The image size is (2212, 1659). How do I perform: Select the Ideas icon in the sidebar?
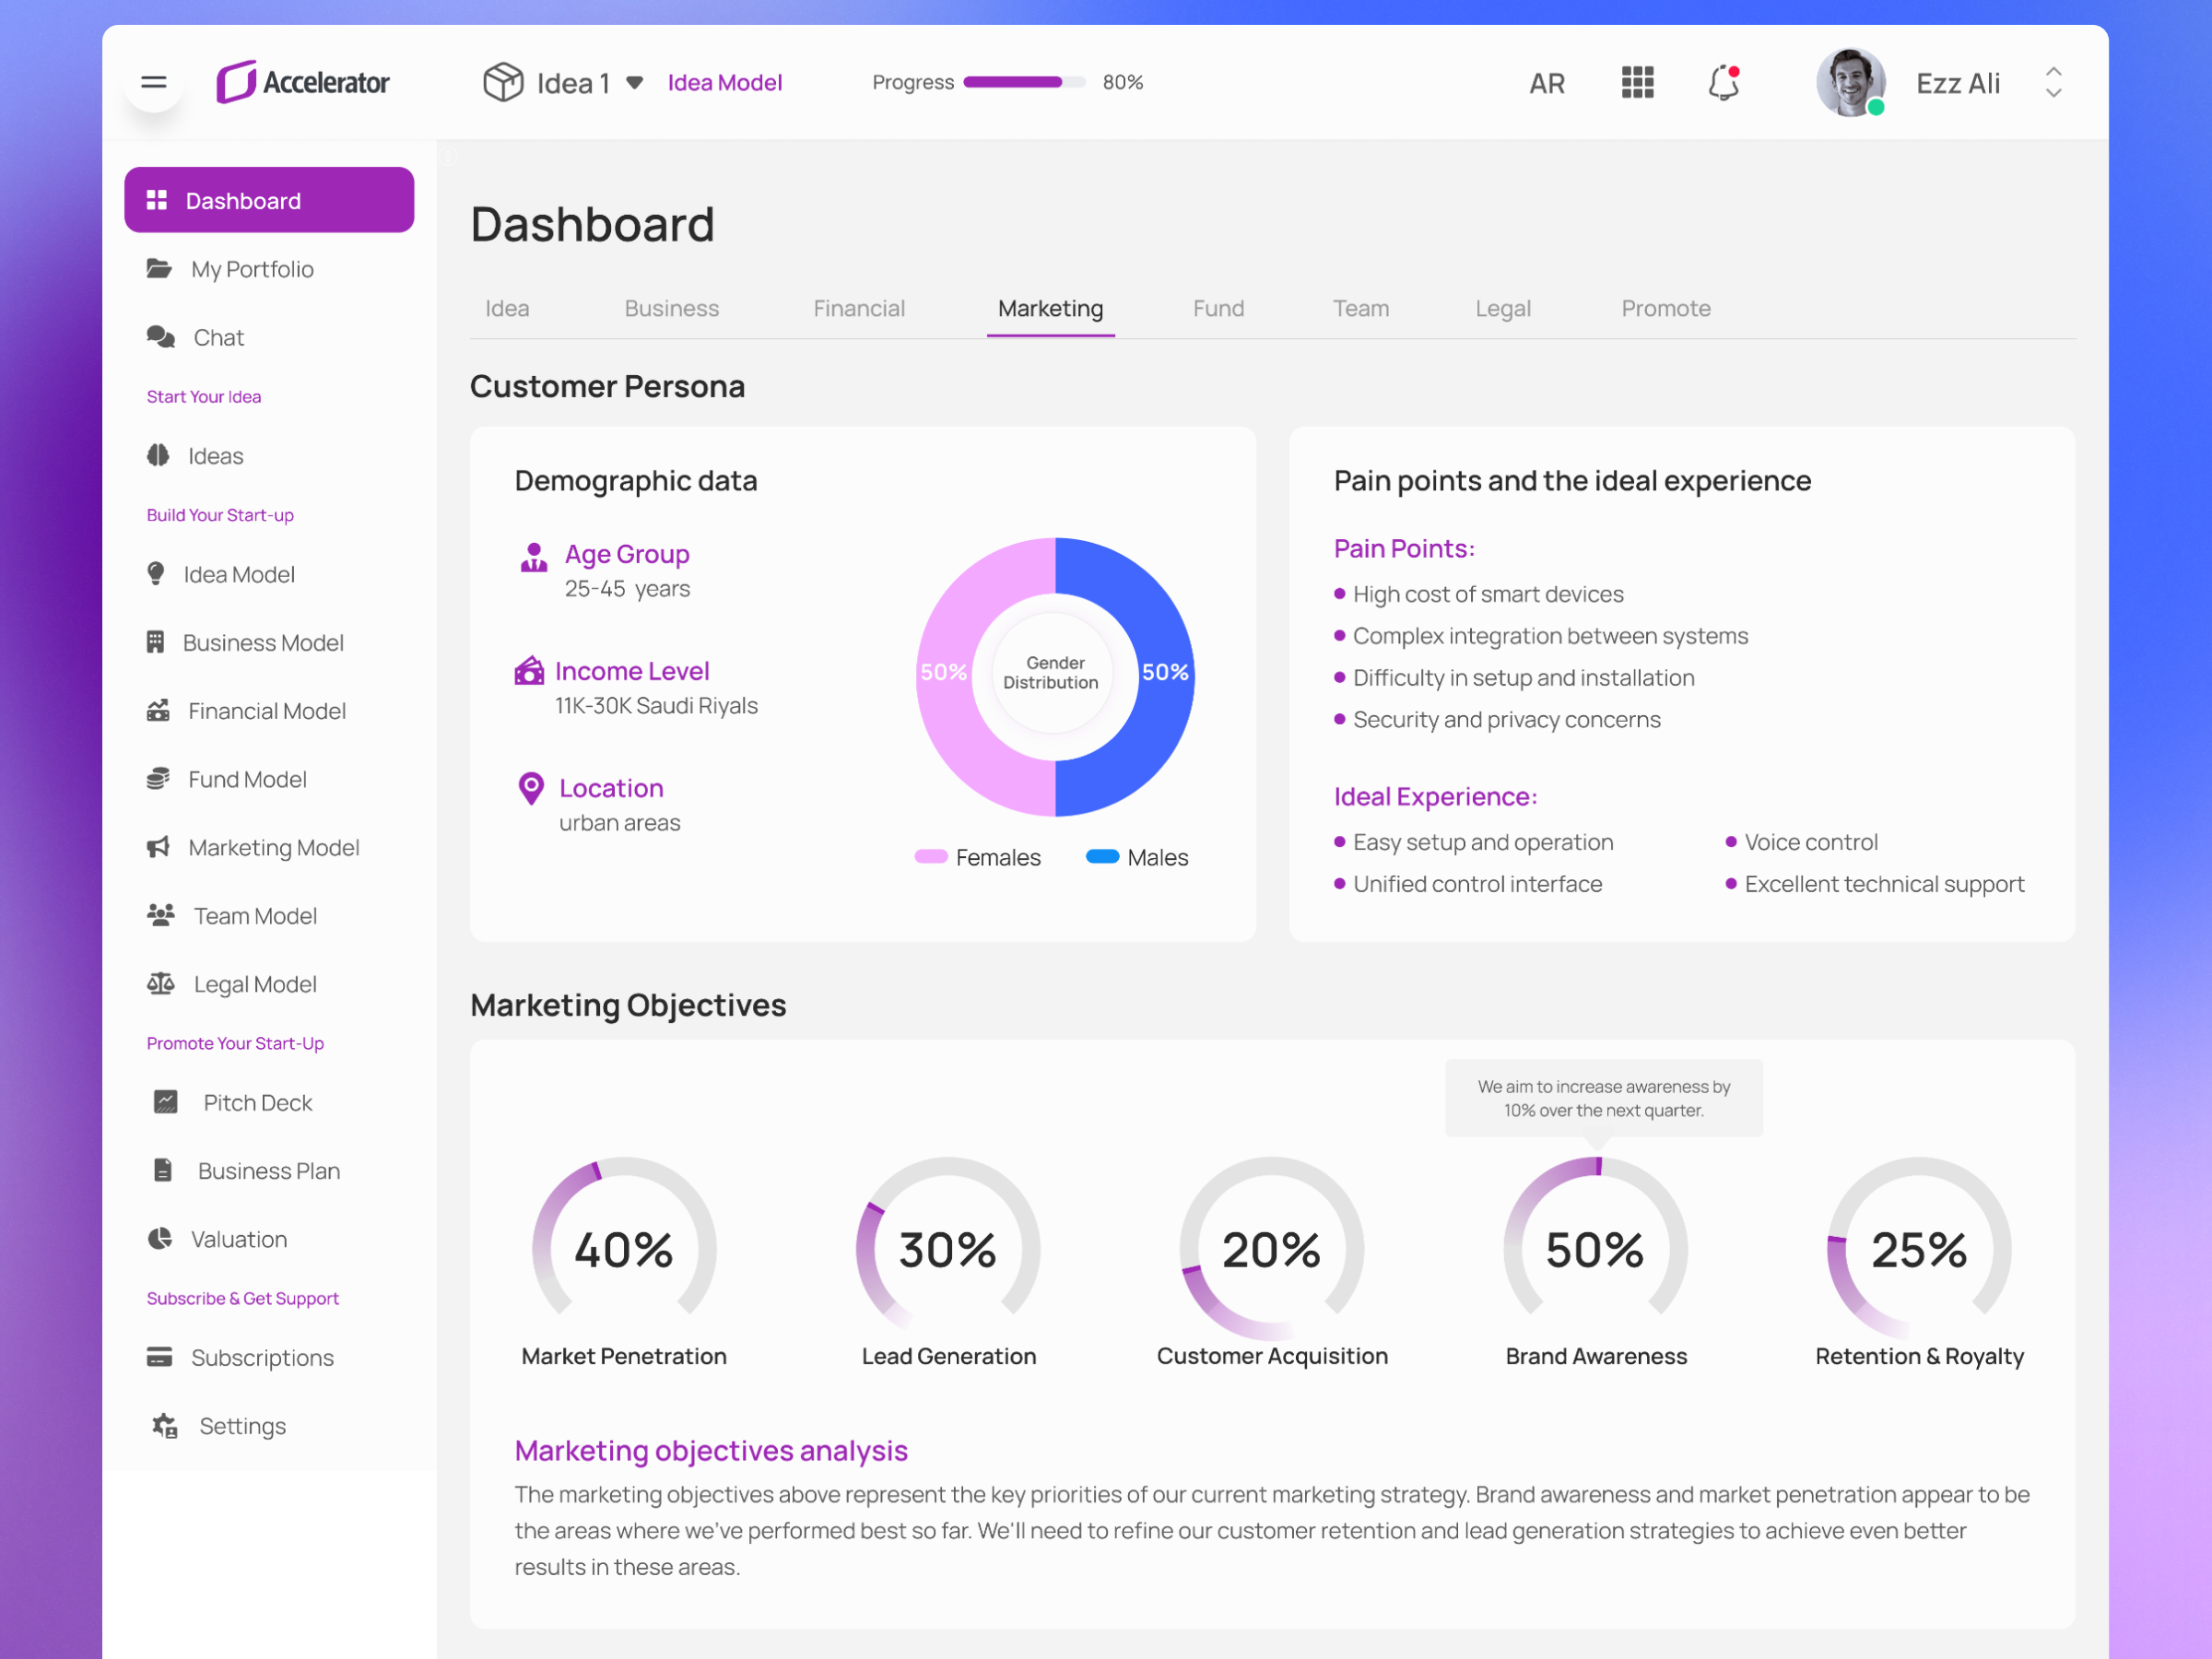[159, 455]
